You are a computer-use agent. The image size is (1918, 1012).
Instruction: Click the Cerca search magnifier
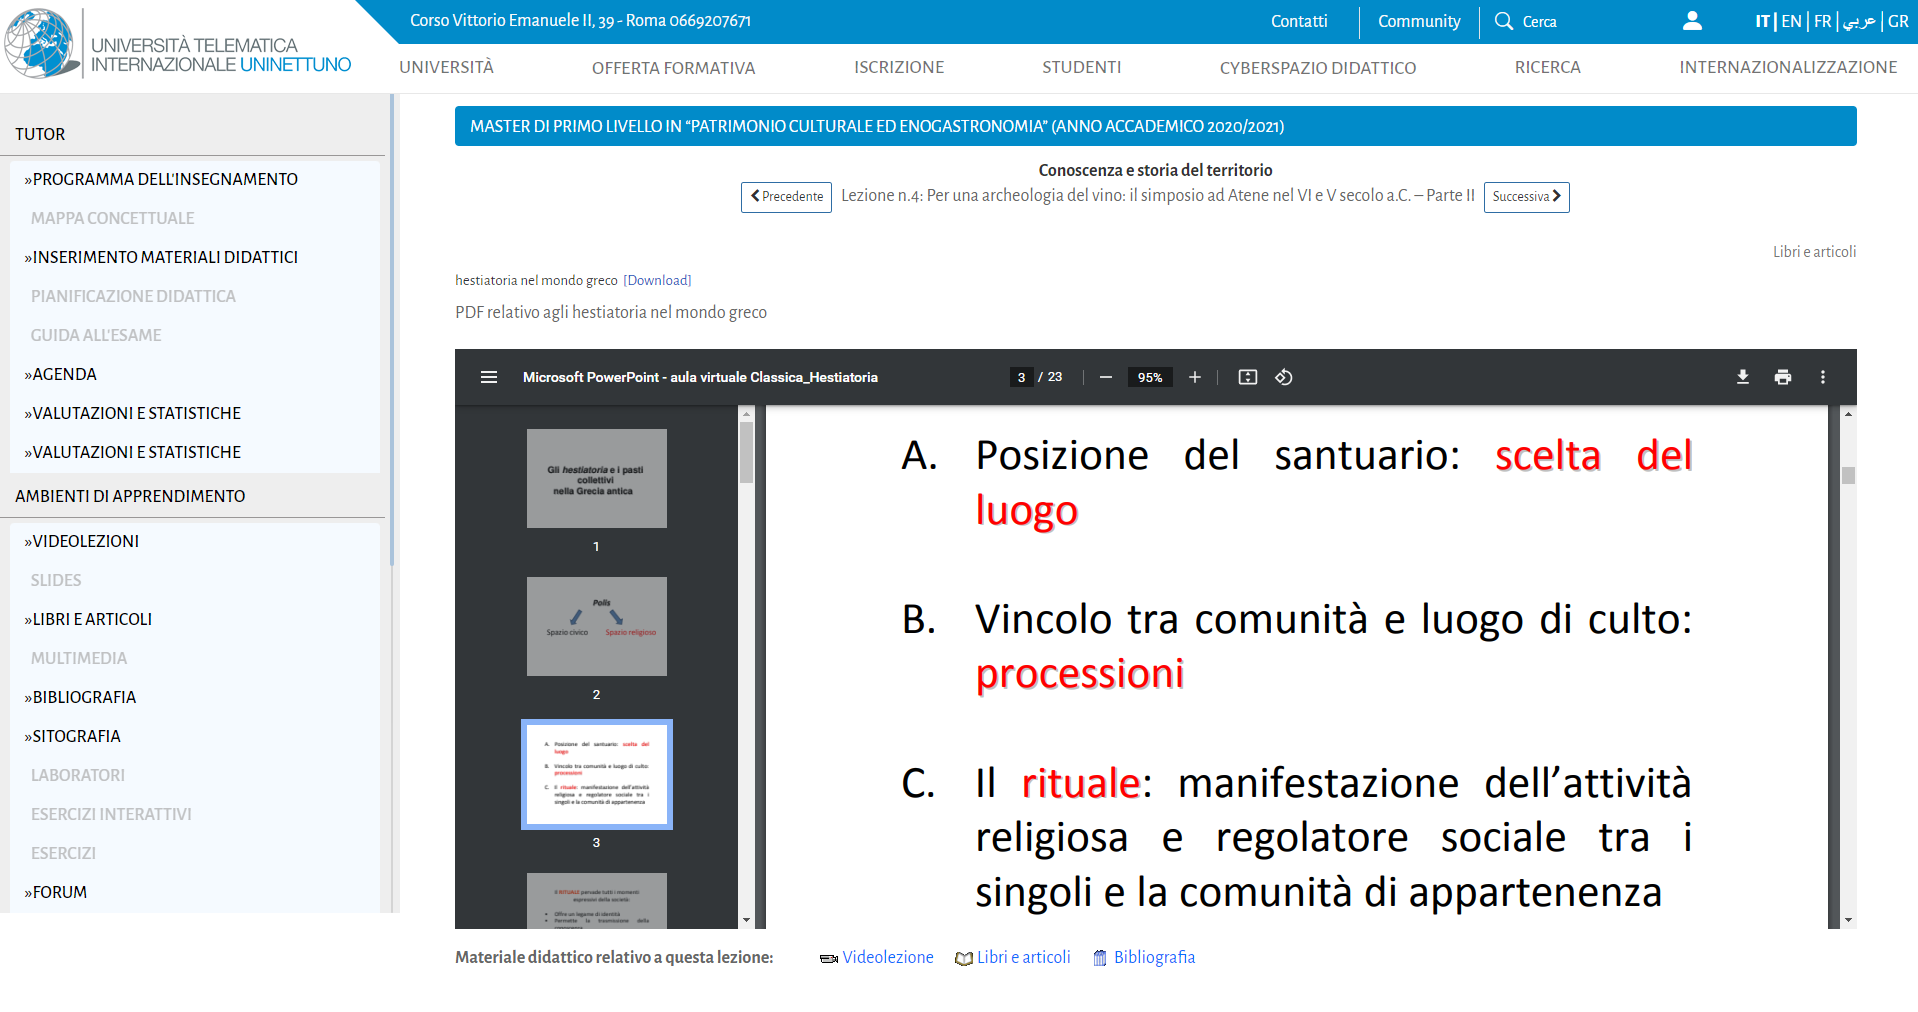pos(1503,21)
